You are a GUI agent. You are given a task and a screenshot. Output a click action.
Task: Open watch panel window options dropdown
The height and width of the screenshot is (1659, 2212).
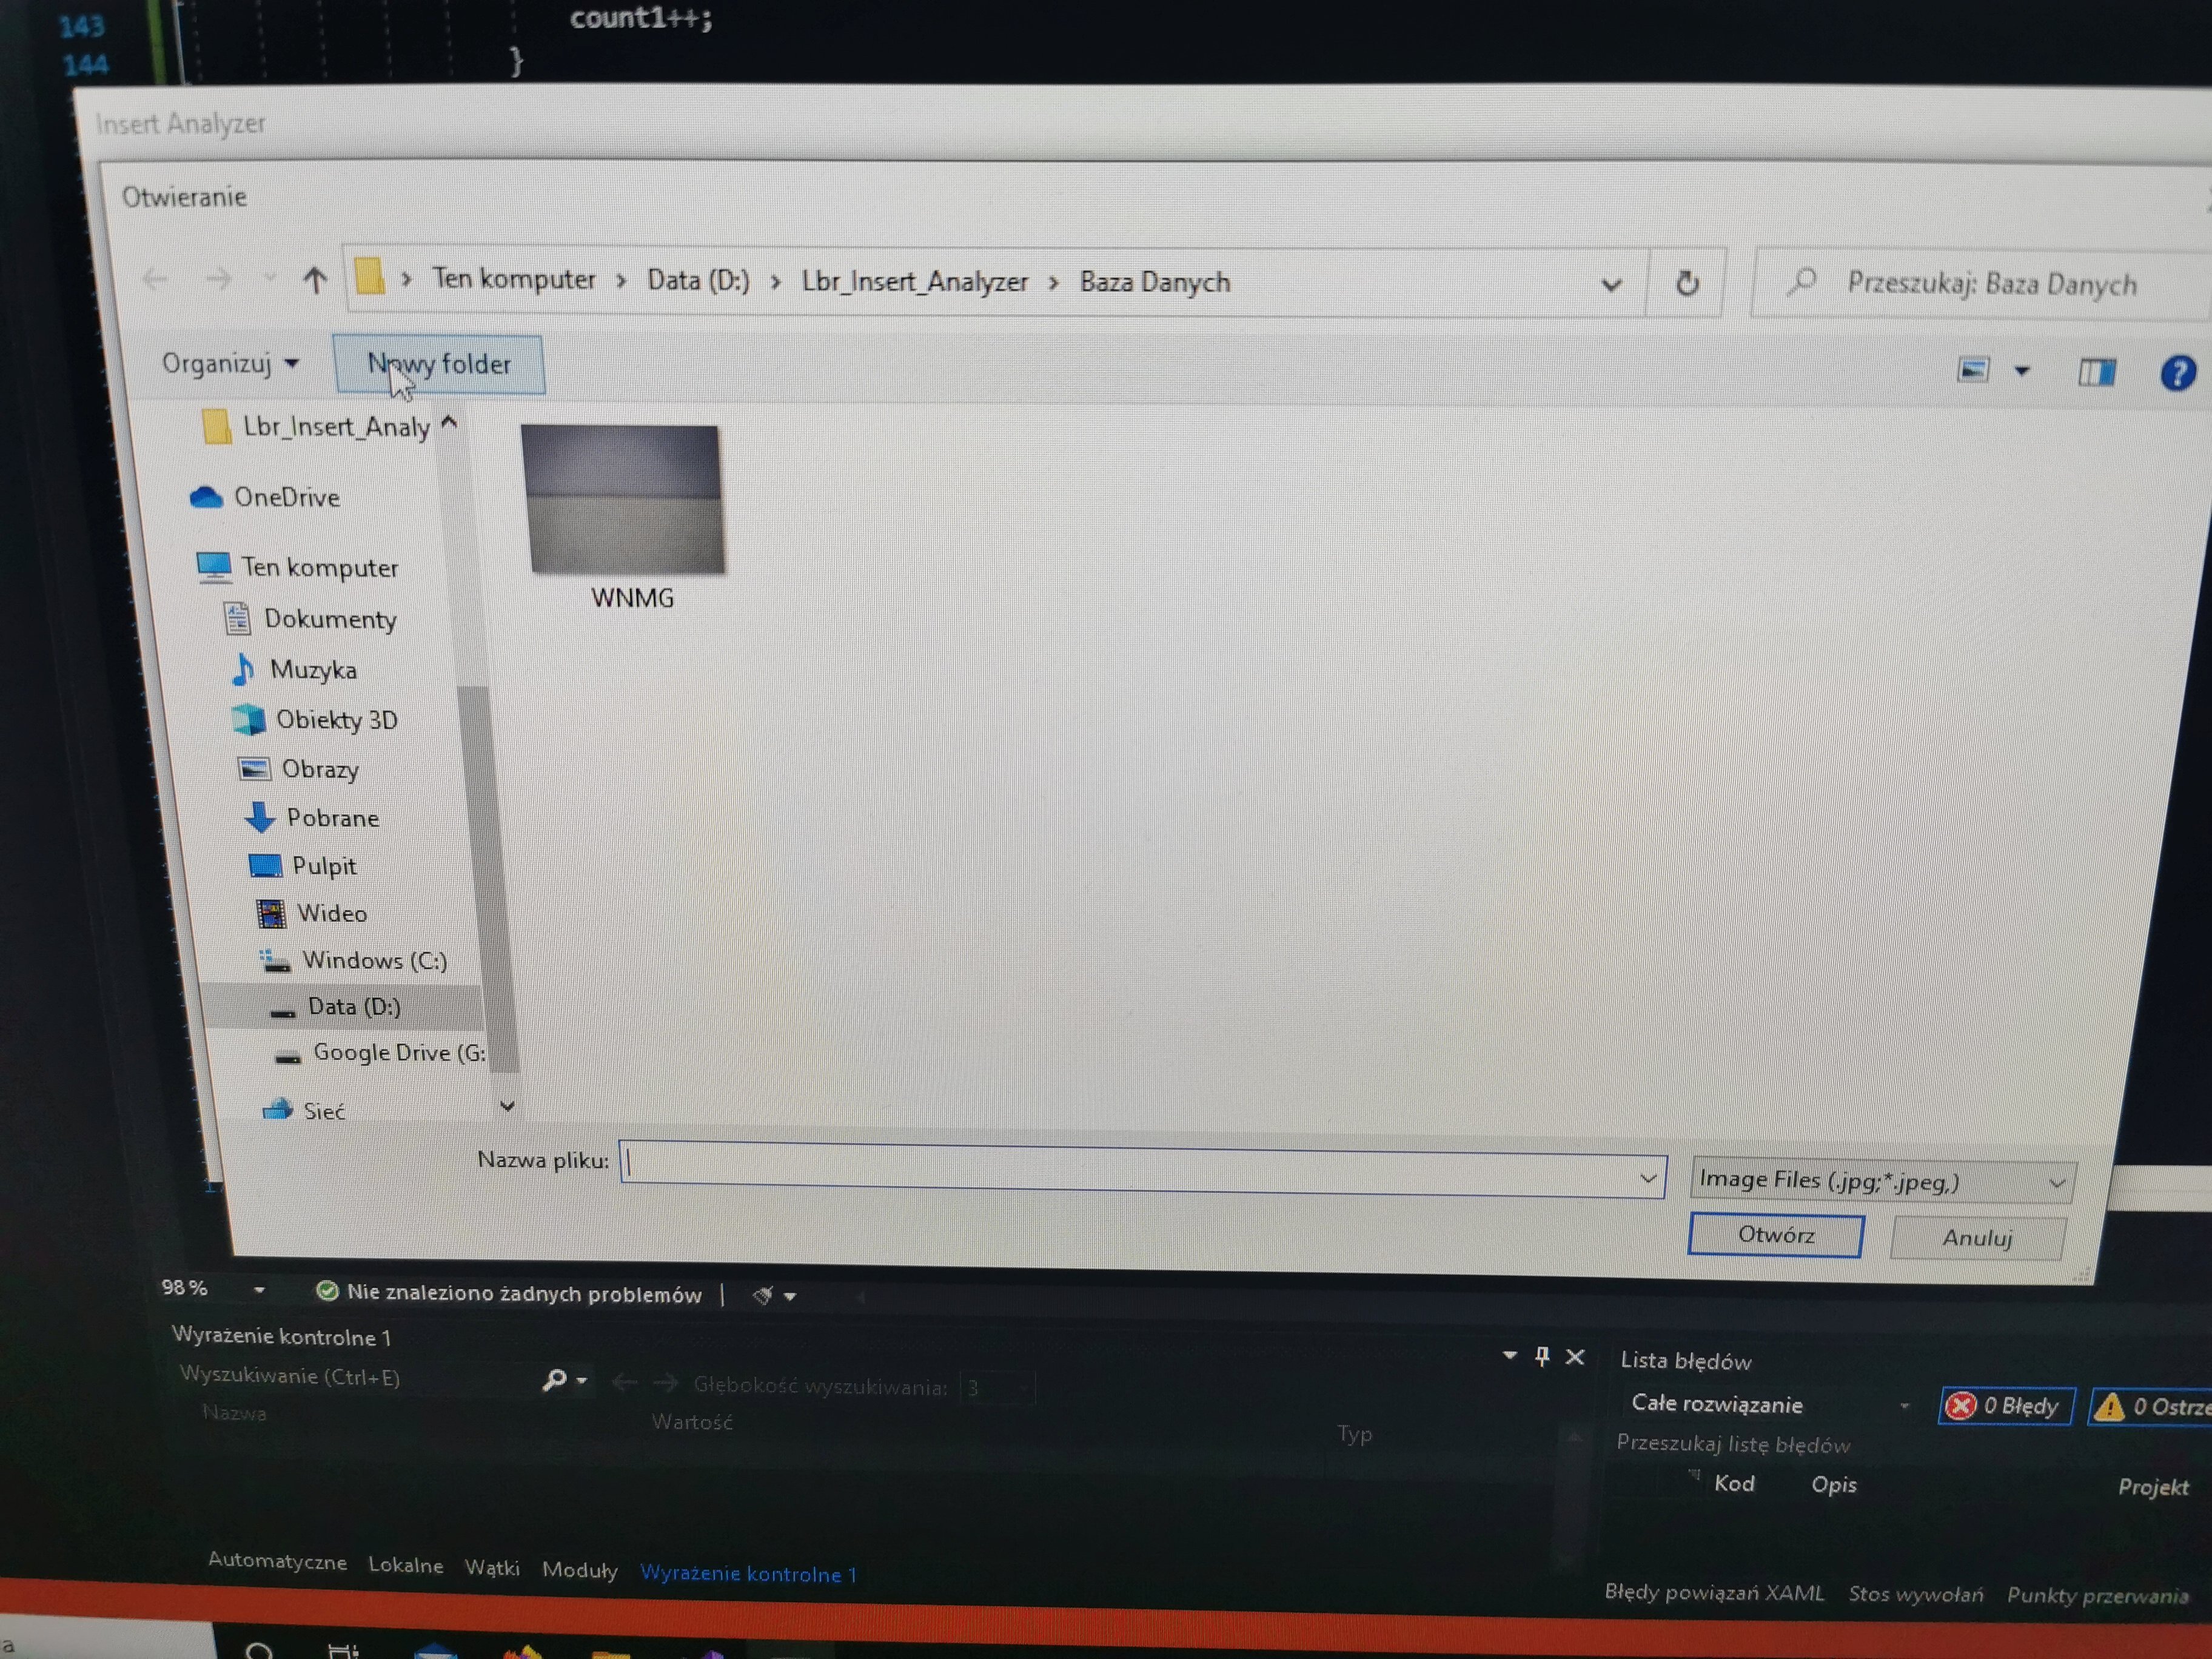pyautogui.click(x=1510, y=1355)
